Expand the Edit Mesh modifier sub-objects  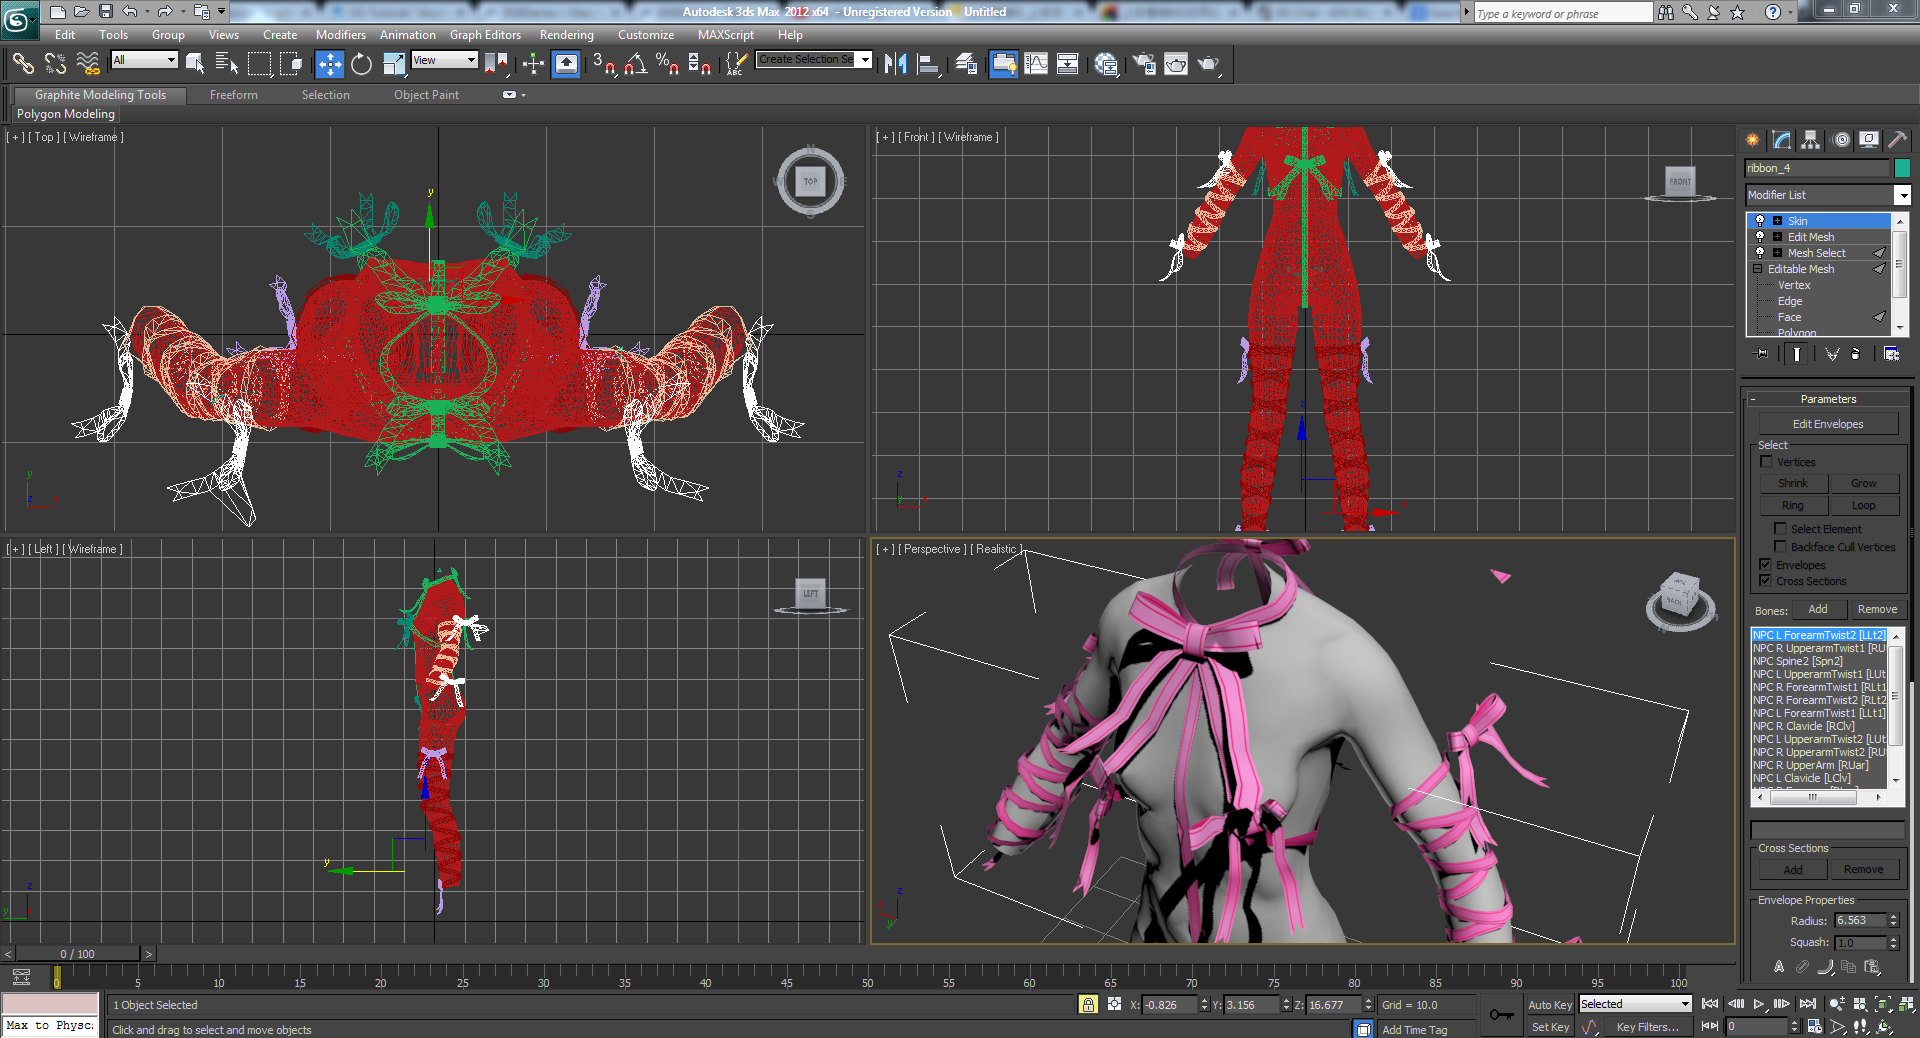point(1777,237)
